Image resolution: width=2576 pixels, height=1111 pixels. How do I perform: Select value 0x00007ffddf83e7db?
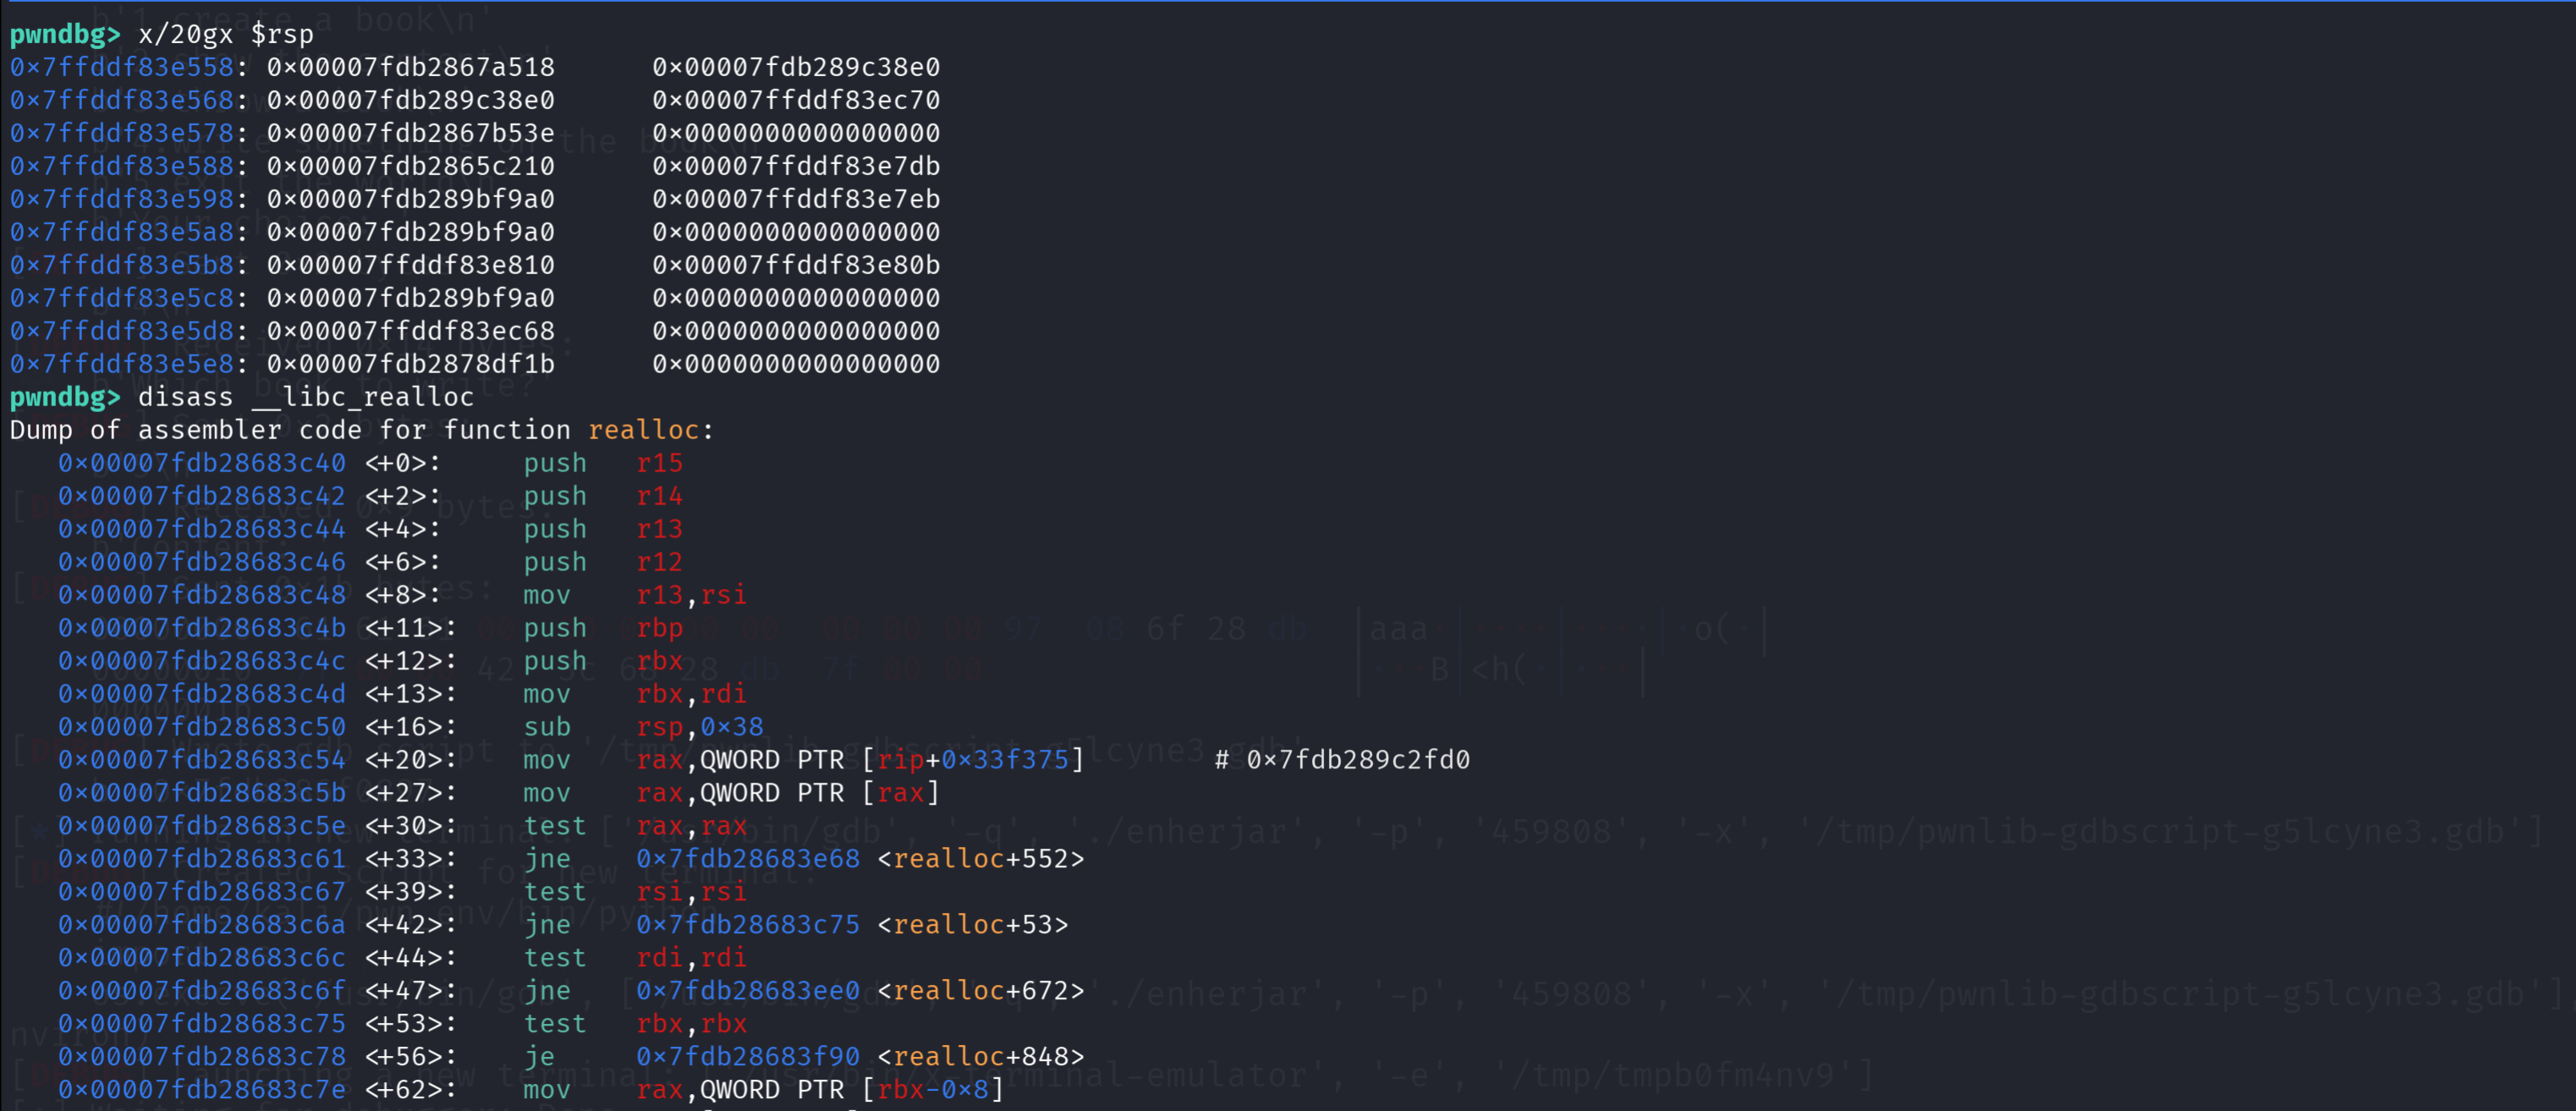click(796, 166)
